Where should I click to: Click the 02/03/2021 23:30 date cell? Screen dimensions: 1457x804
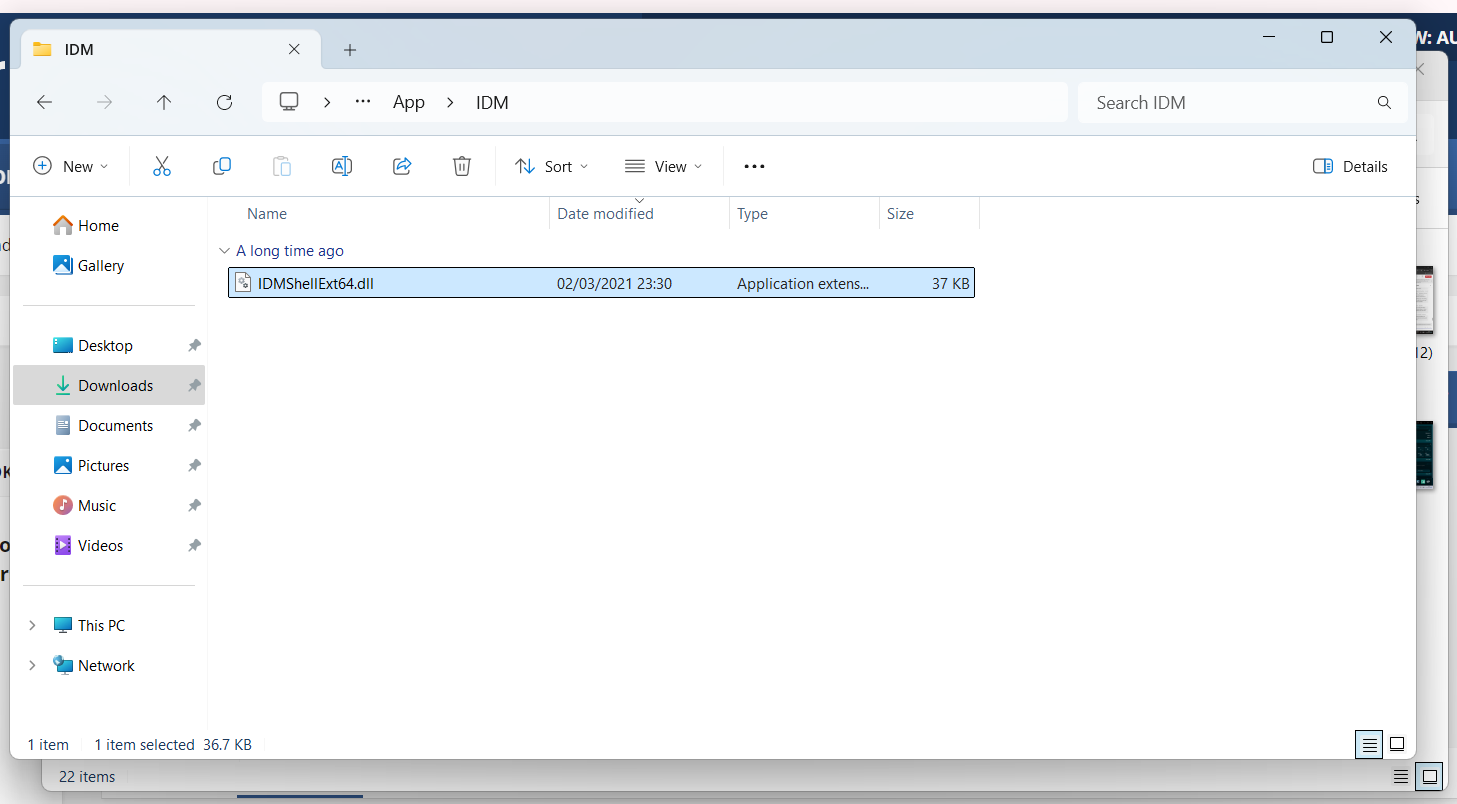[x=614, y=284]
